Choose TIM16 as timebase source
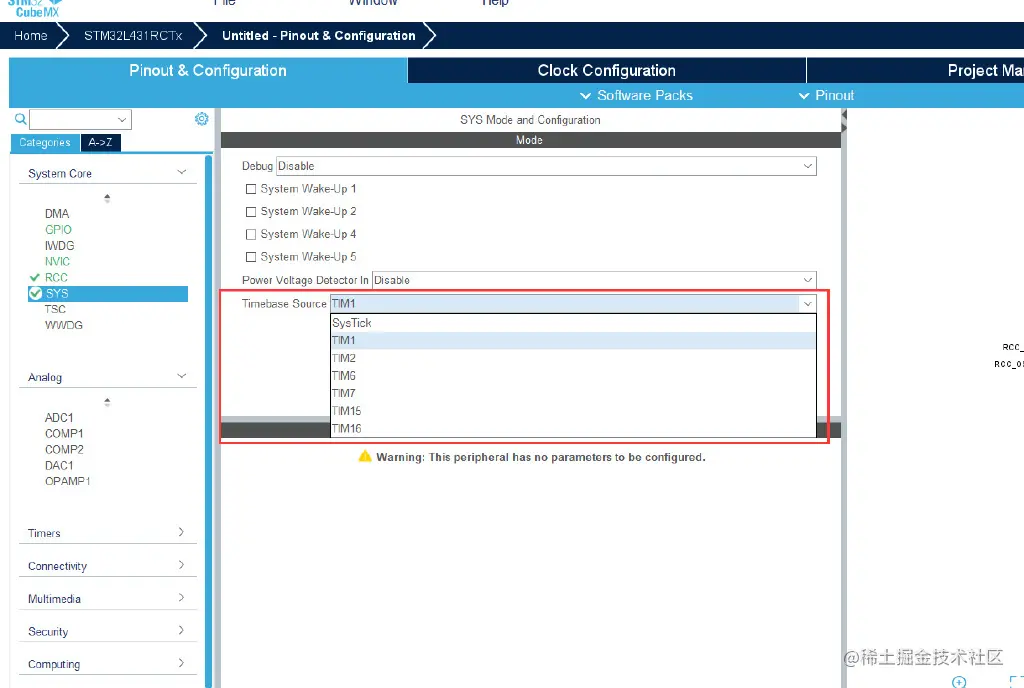This screenshot has height=688, width=1024. [573, 429]
